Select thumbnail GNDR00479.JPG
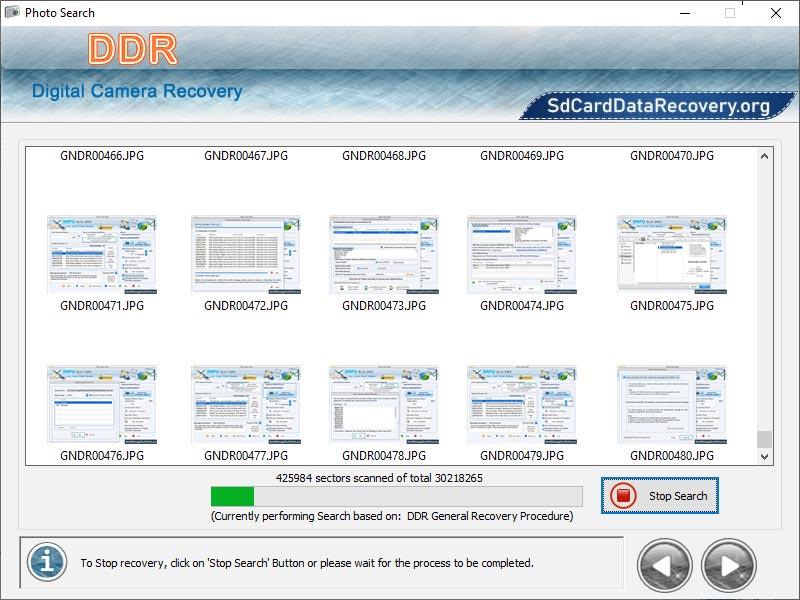 point(522,405)
